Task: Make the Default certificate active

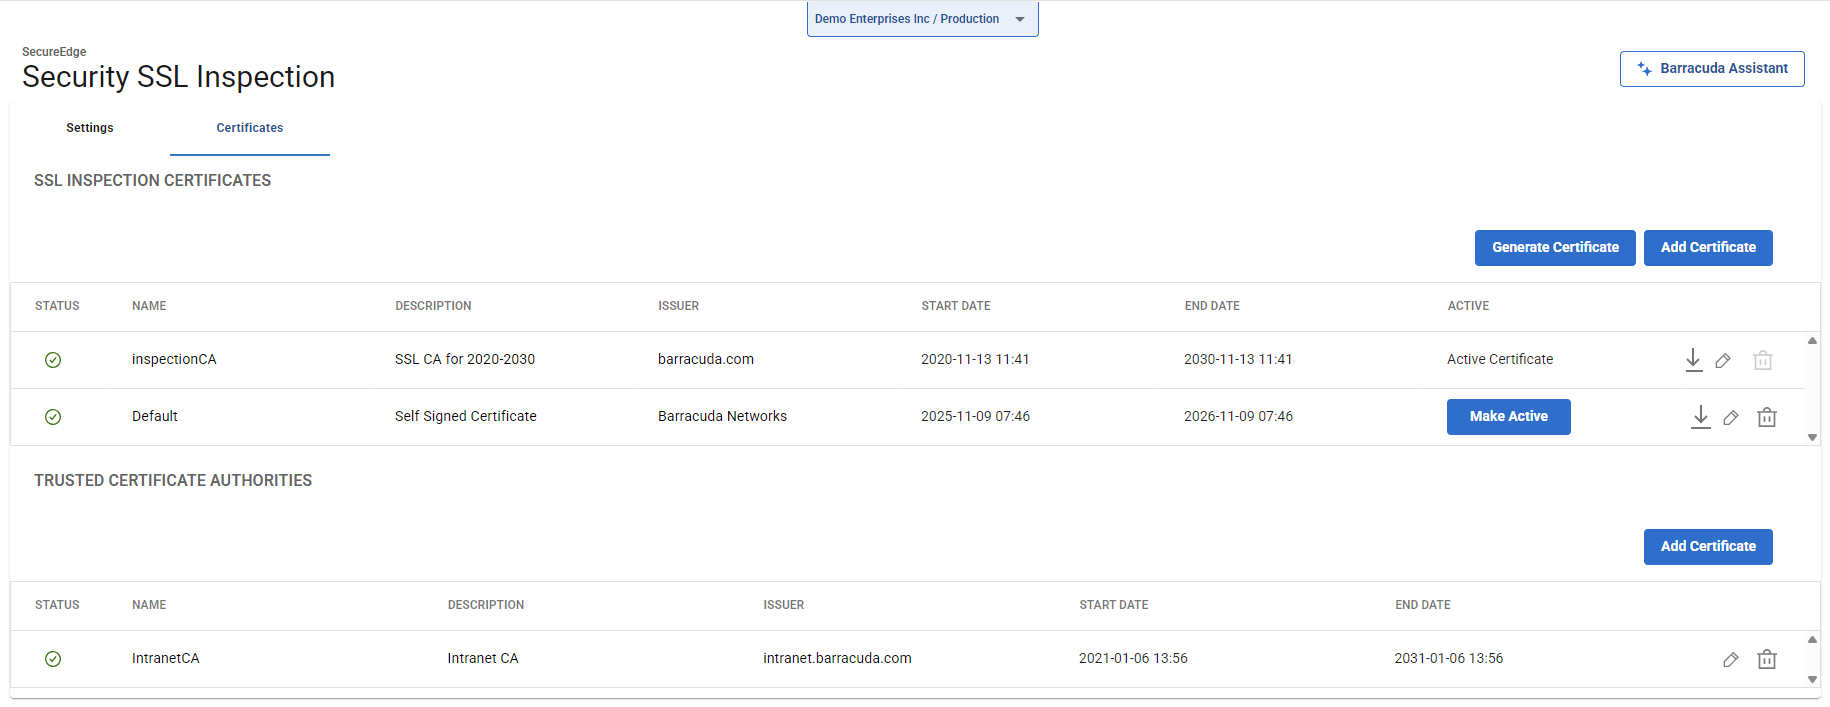Action: [1508, 417]
